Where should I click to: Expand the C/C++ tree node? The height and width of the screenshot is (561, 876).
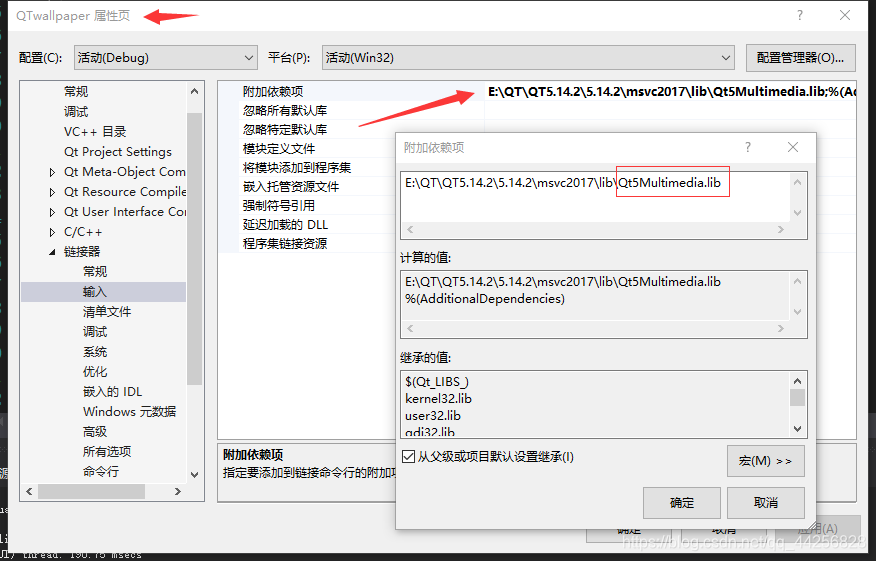[x=52, y=232]
